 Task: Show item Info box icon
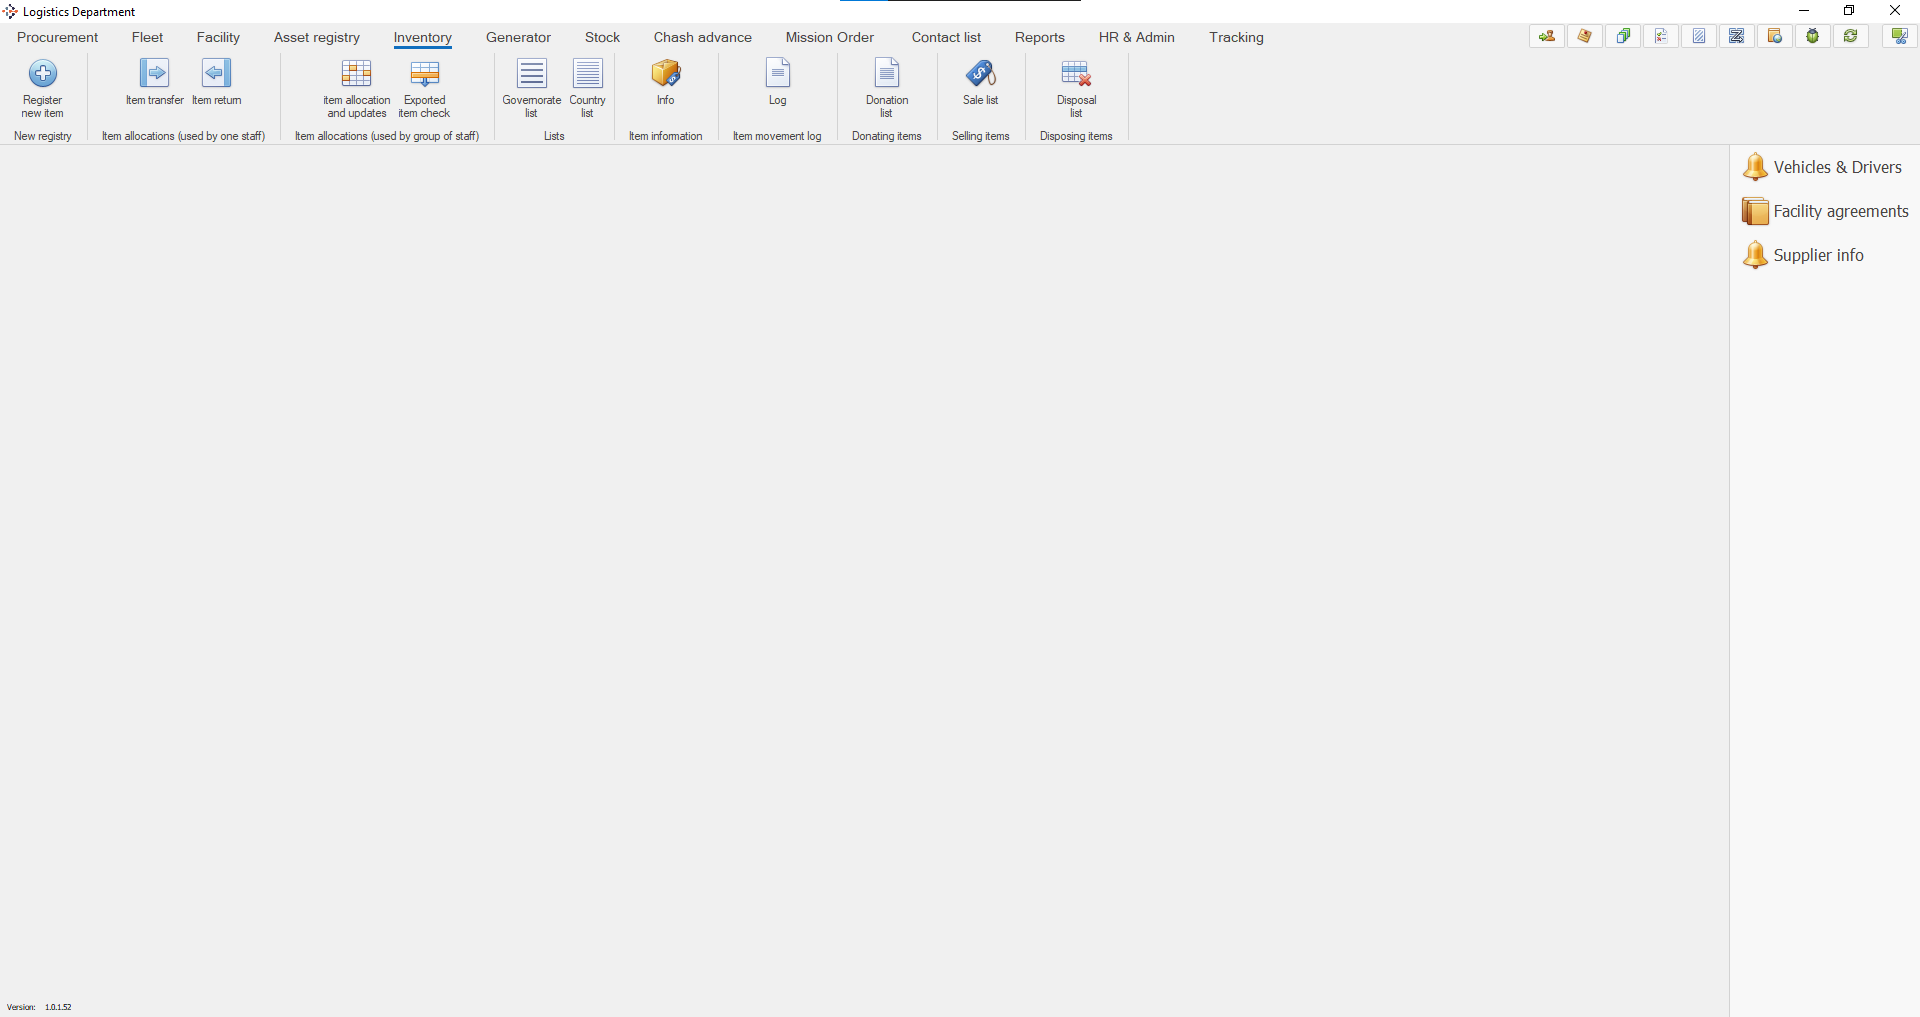click(x=665, y=75)
